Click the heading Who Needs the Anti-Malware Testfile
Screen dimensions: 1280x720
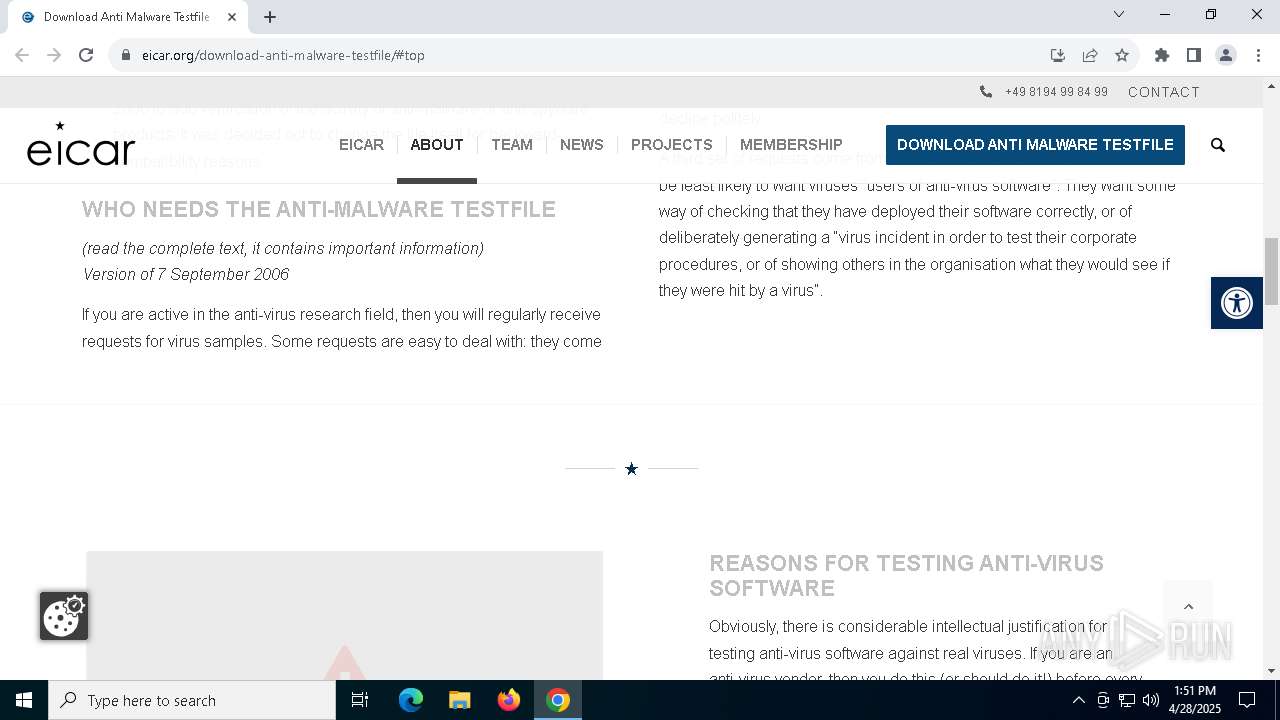(319, 209)
